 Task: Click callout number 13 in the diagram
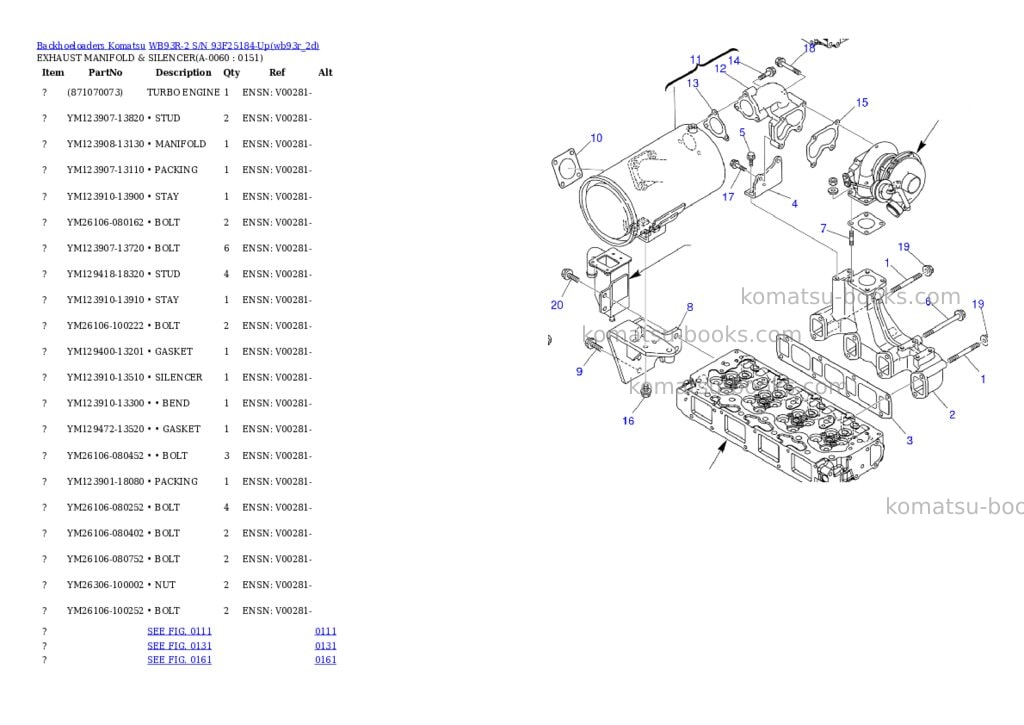[x=693, y=83]
